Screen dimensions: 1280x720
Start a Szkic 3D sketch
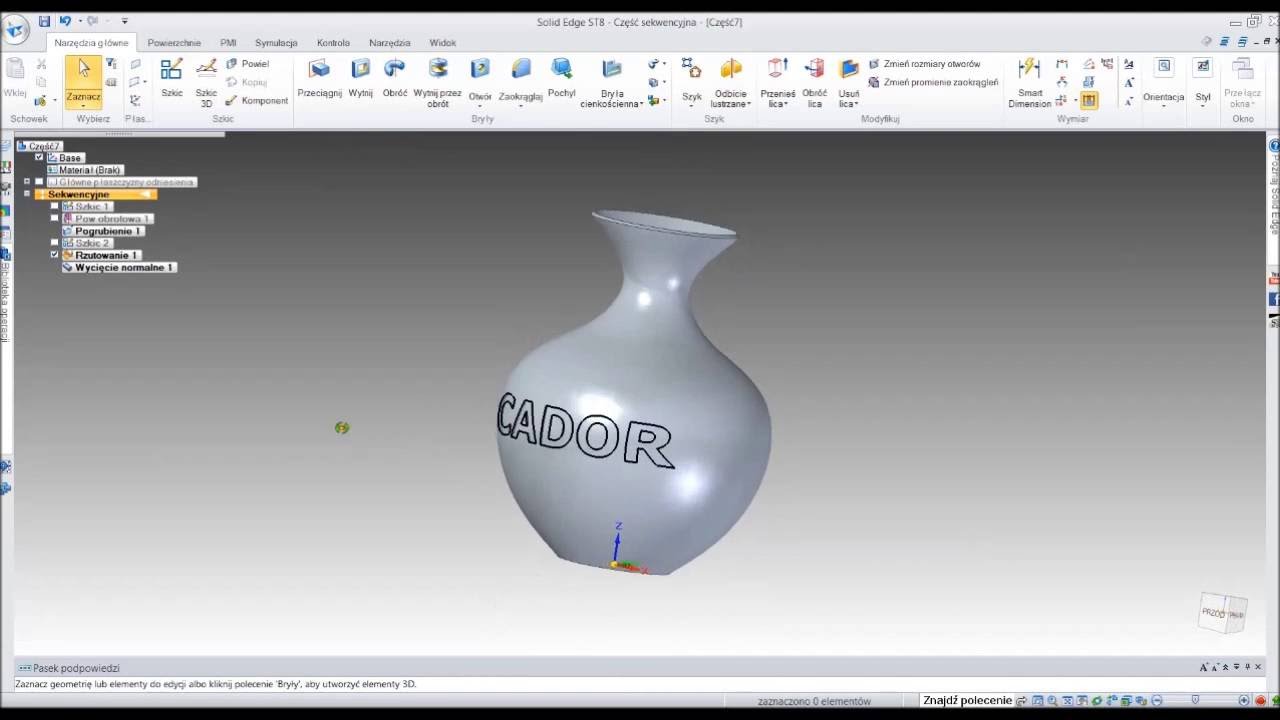point(206,83)
